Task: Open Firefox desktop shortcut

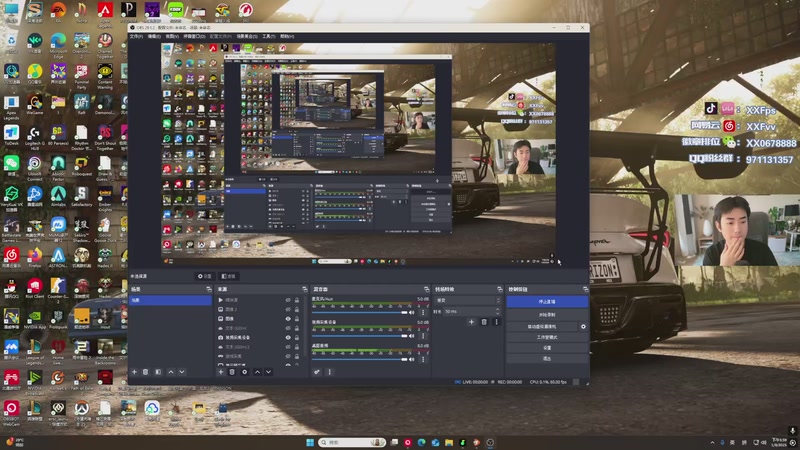Action: click(35, 257)
